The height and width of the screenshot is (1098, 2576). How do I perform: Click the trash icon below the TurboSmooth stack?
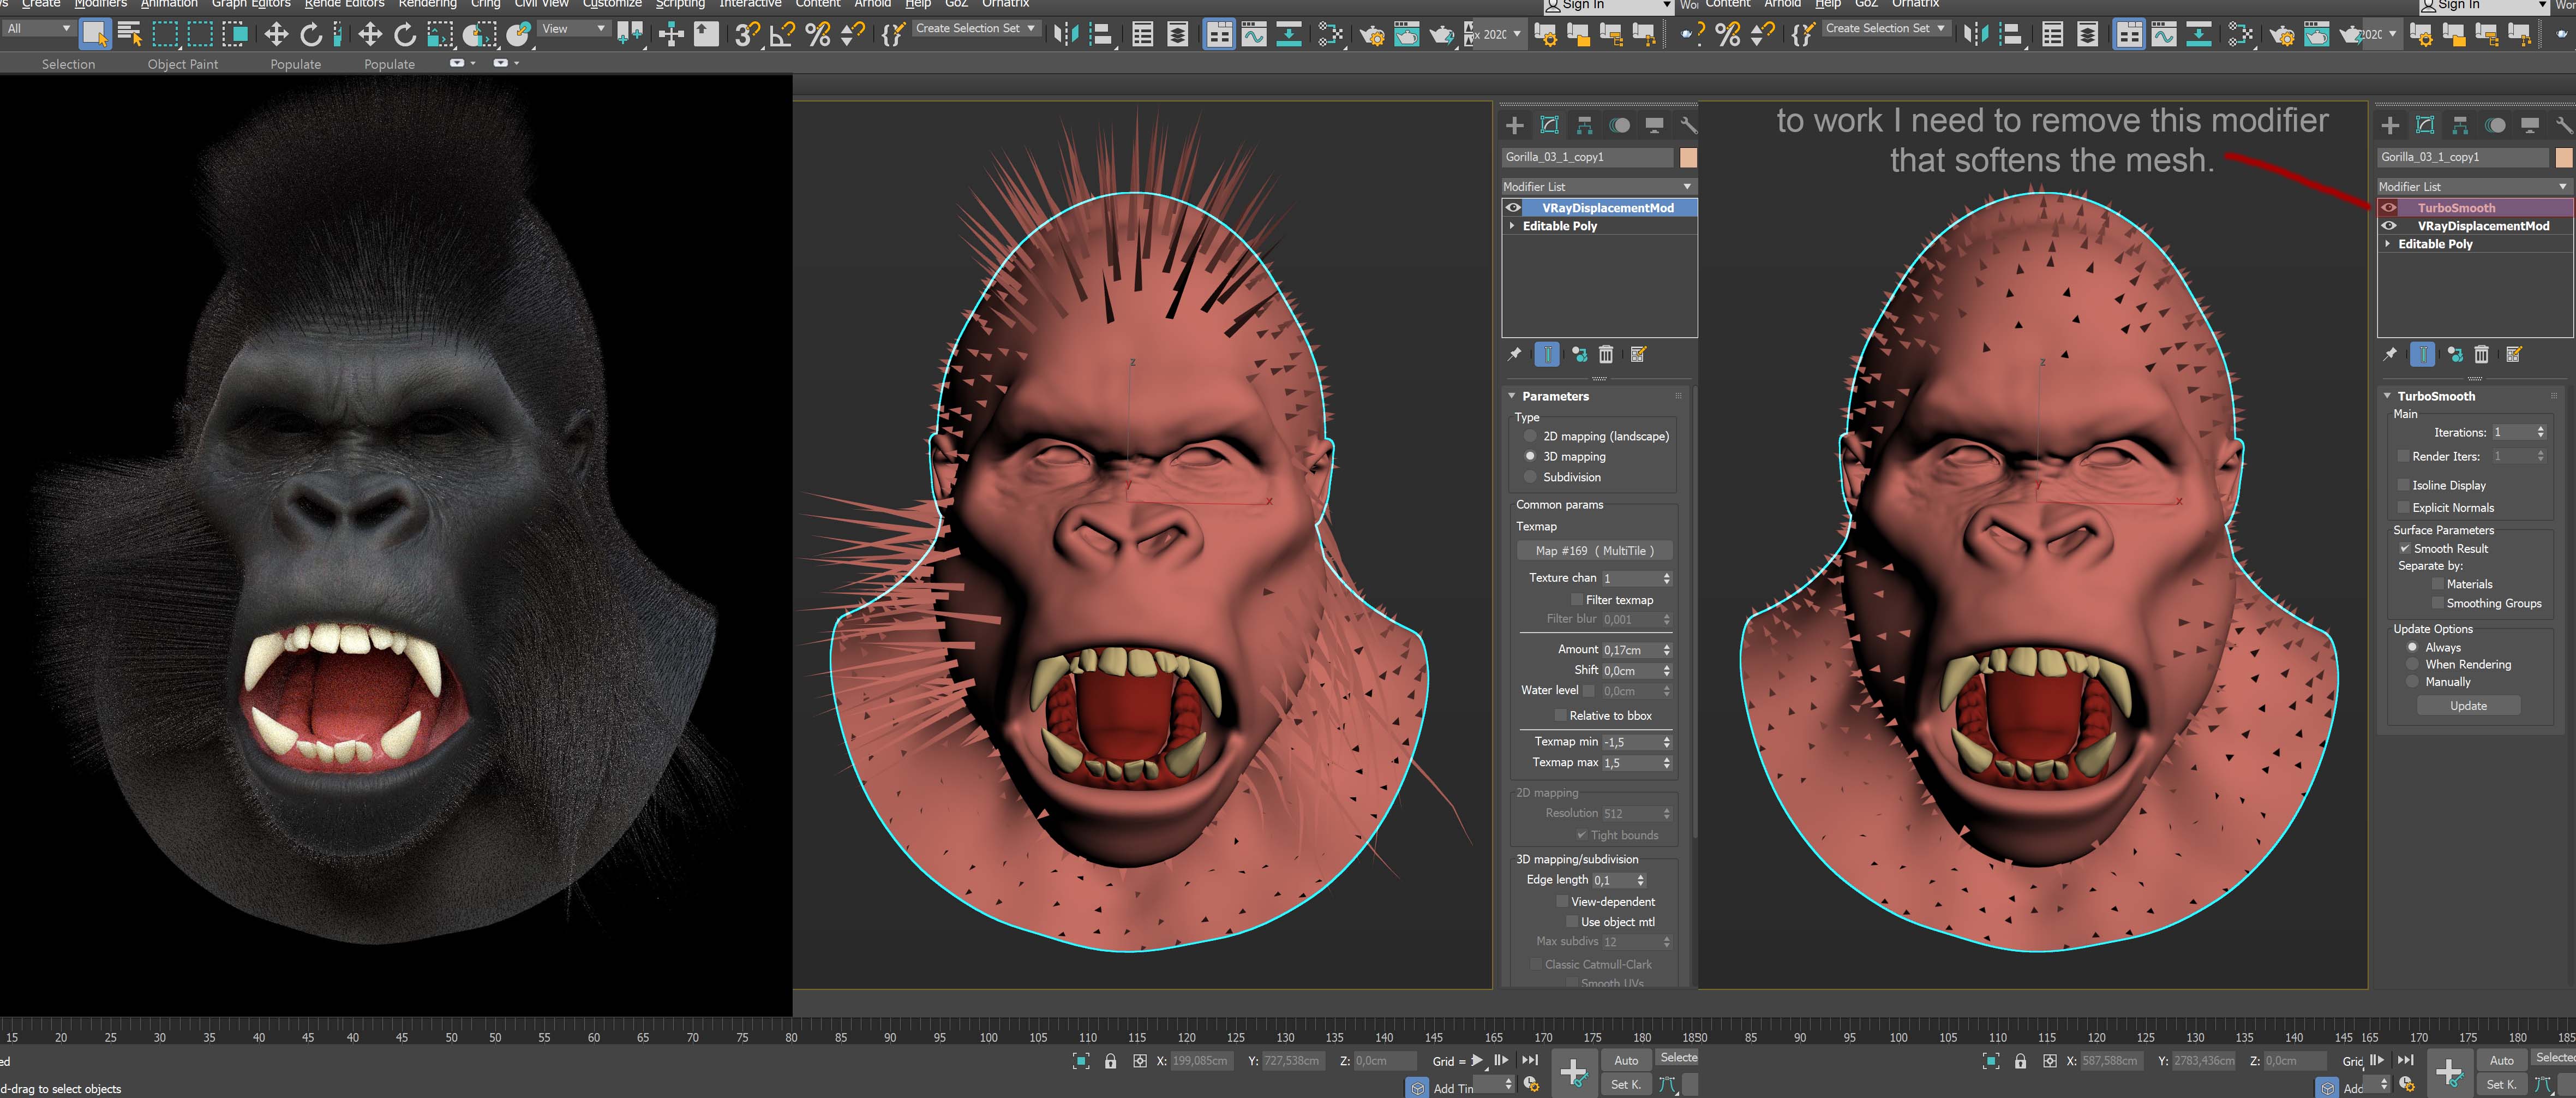[2482, 354]
